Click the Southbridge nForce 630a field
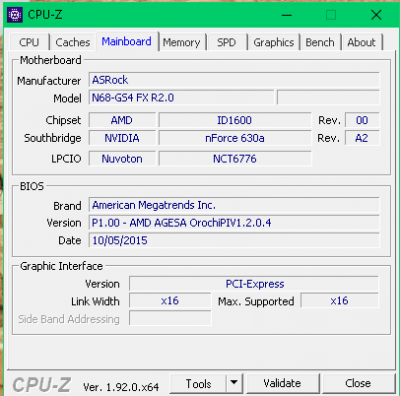The height and width of the screenshot is (396, 400). (235, 138)
